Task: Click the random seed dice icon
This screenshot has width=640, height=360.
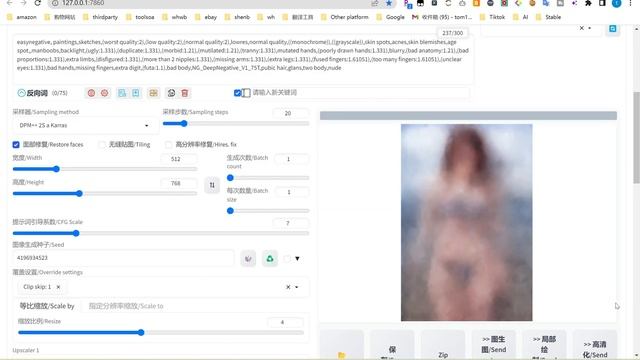Action: pyautogui.click(x=248, y=259)
